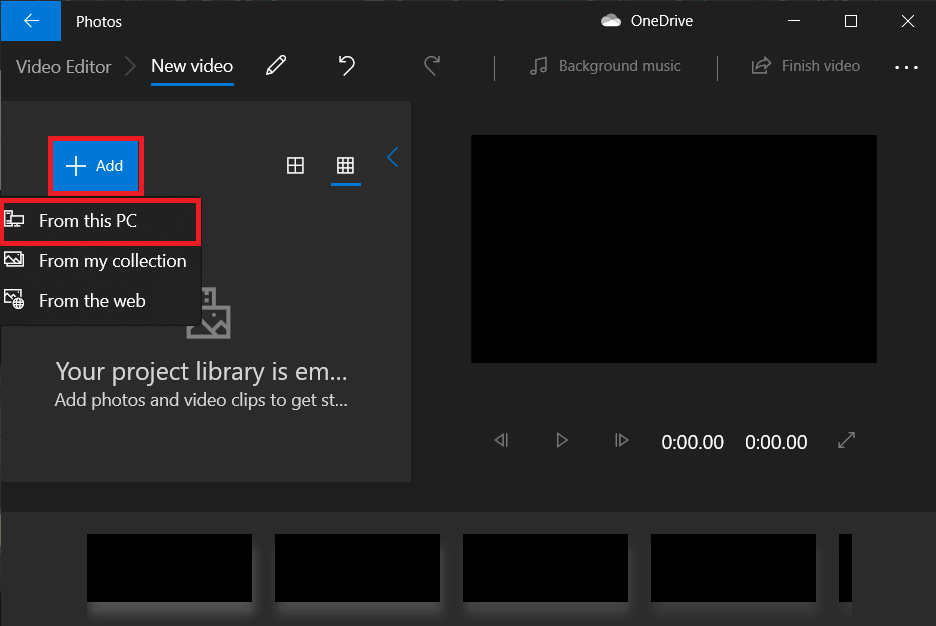Undo the last action
Image resolution: width=936 pixels, height=626 pixels.
click(x=346, y=65)
